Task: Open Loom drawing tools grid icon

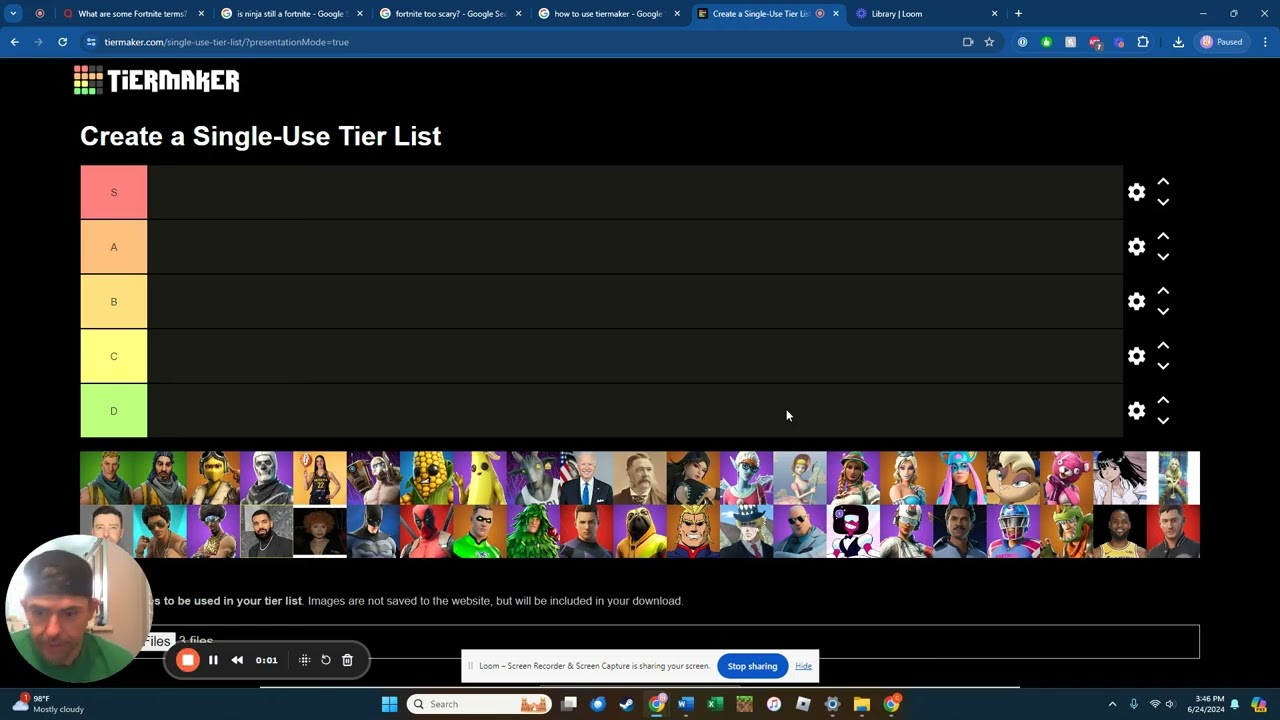Action: (304, 660)
